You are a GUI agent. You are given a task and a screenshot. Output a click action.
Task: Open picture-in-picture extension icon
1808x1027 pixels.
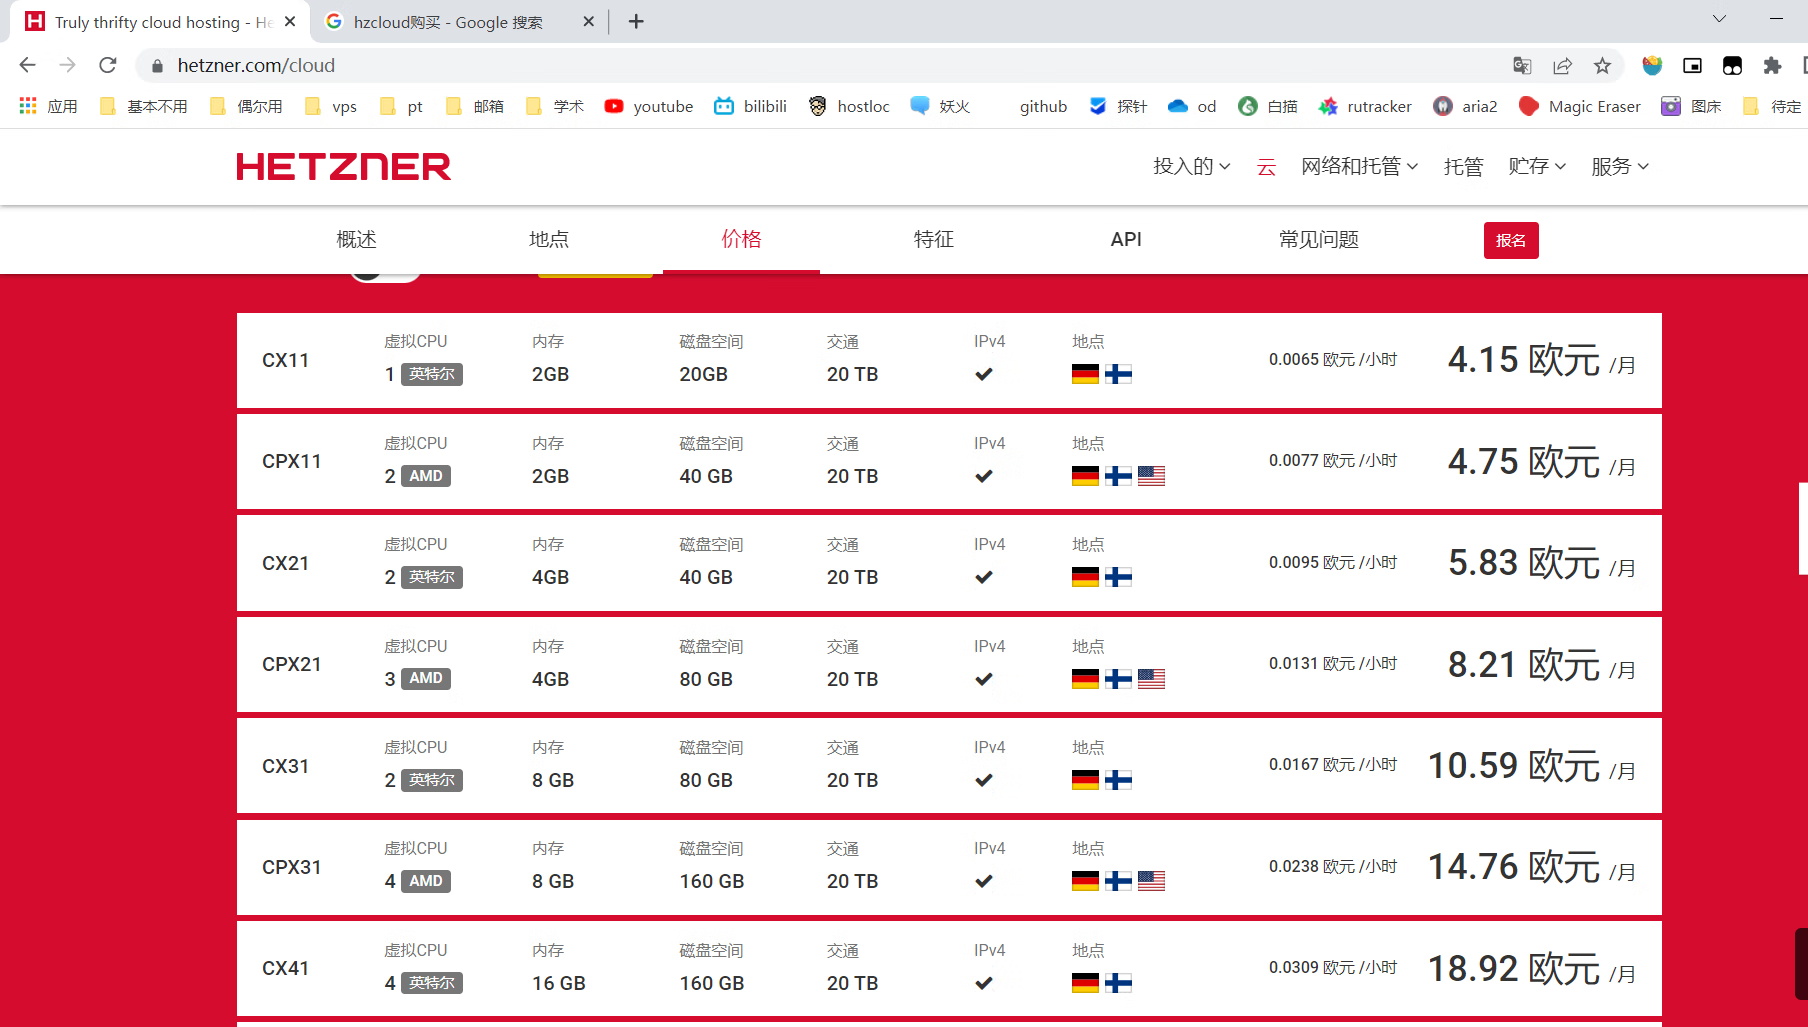coord(1692,66)
